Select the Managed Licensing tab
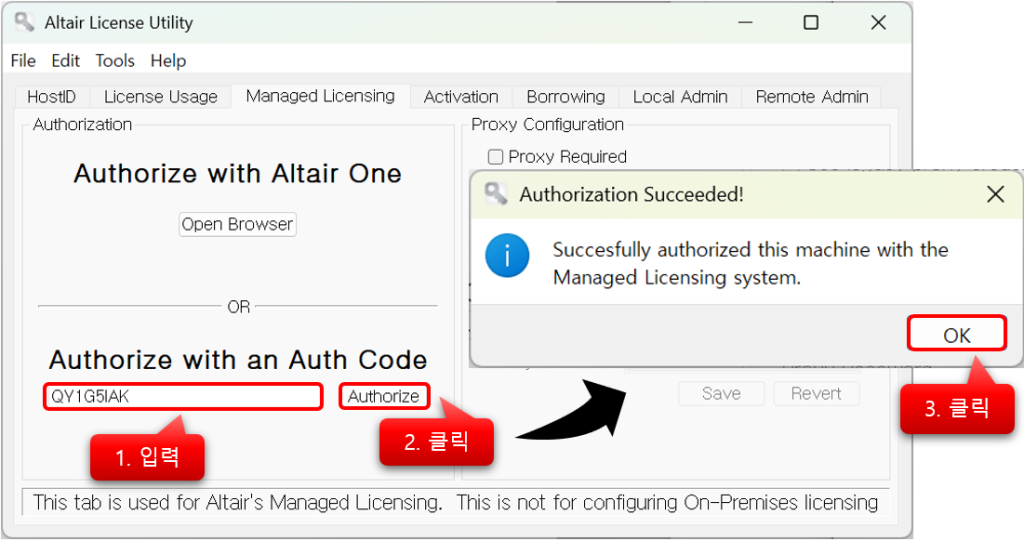 click(x=321, y=96)
